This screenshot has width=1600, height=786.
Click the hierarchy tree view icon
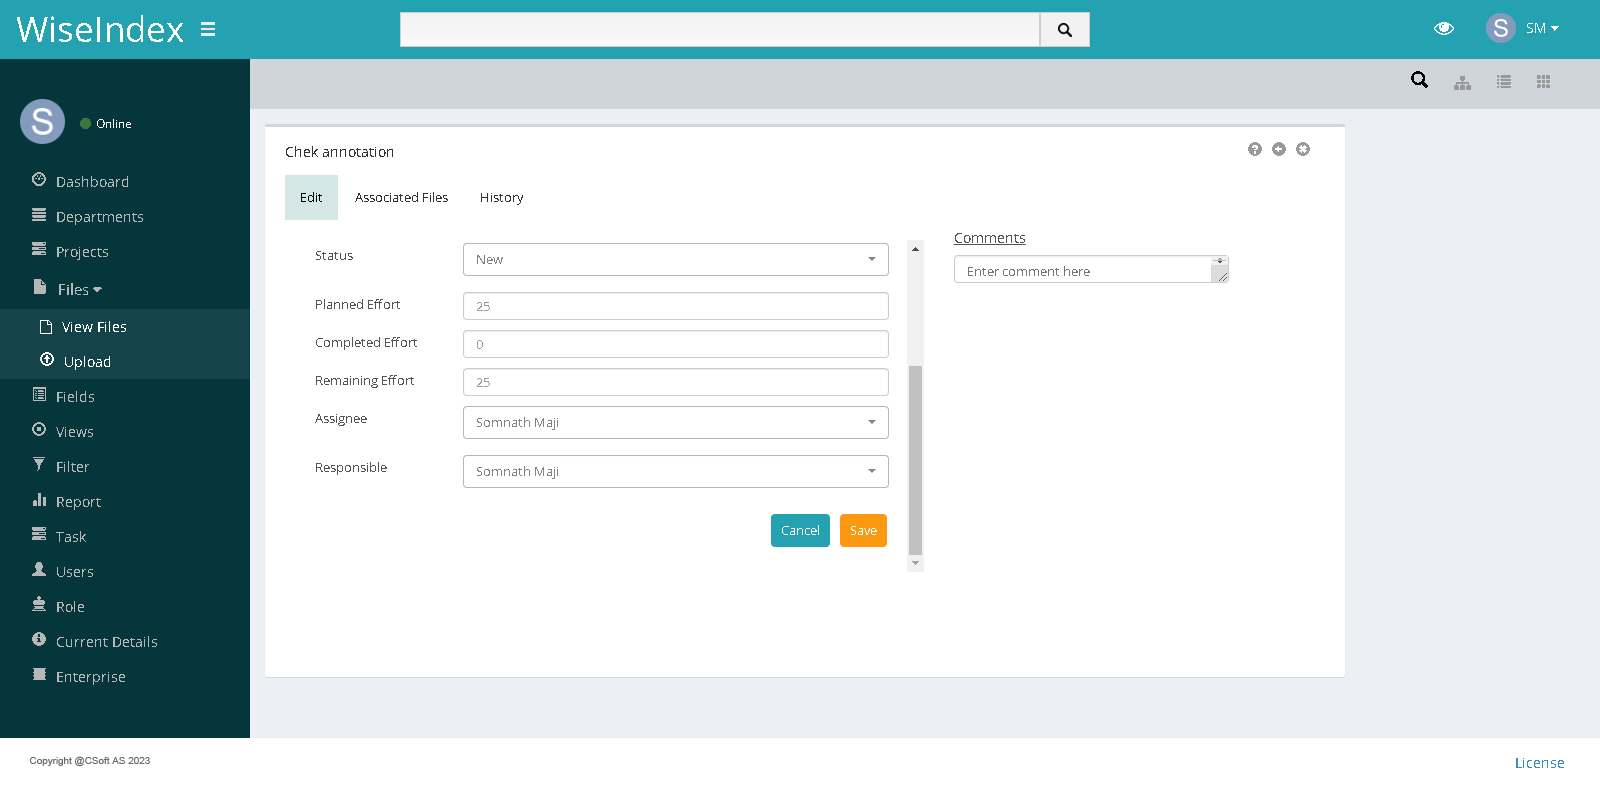[1462, 82]
